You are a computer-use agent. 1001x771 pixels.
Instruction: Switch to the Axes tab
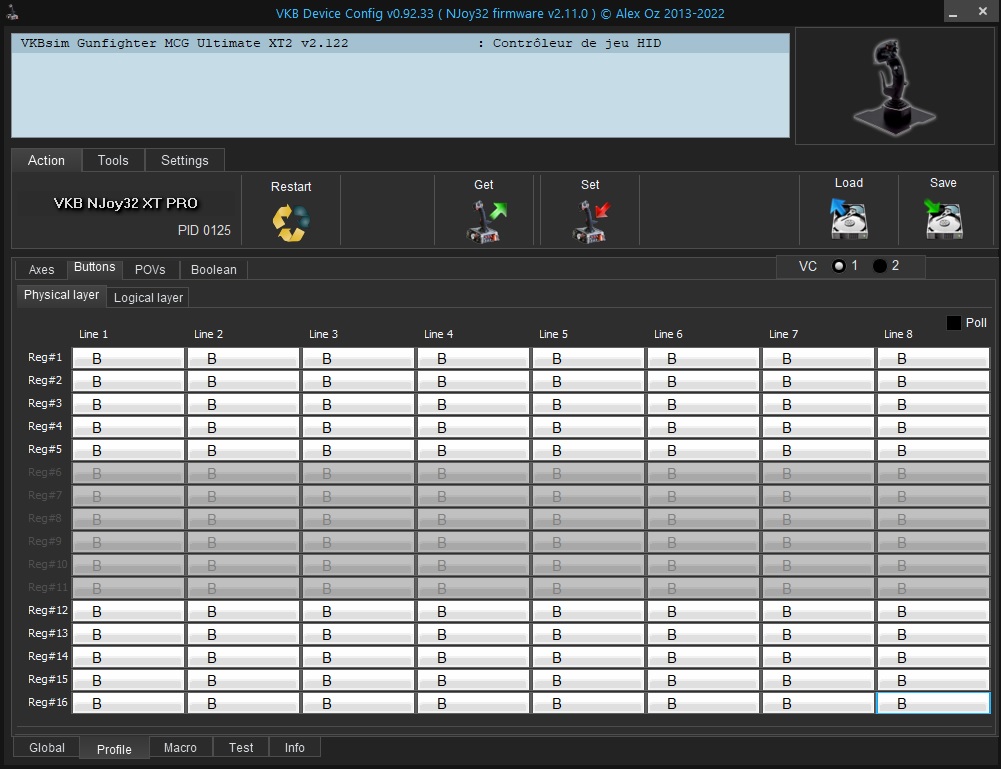point(41,269)
